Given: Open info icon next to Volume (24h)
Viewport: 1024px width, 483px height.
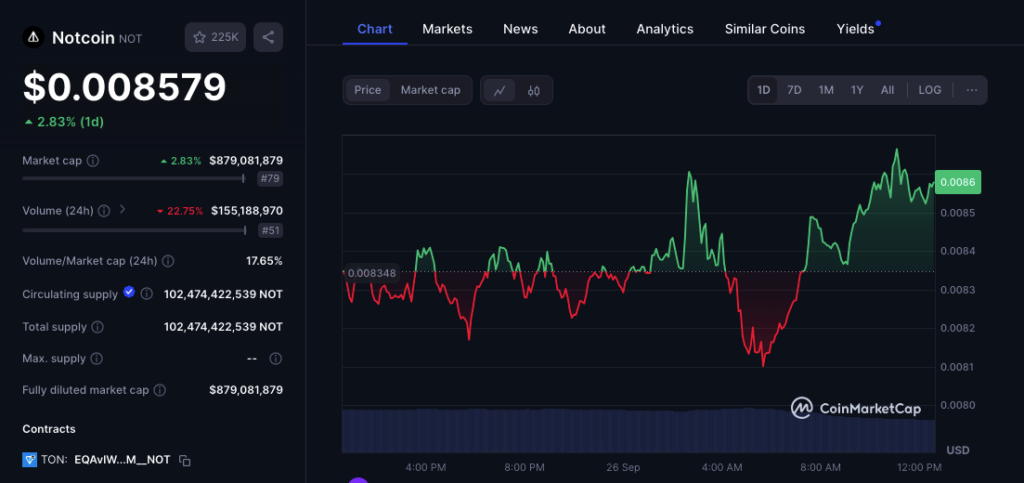Looking at the screenshot, I should click(x=104, y=211).
